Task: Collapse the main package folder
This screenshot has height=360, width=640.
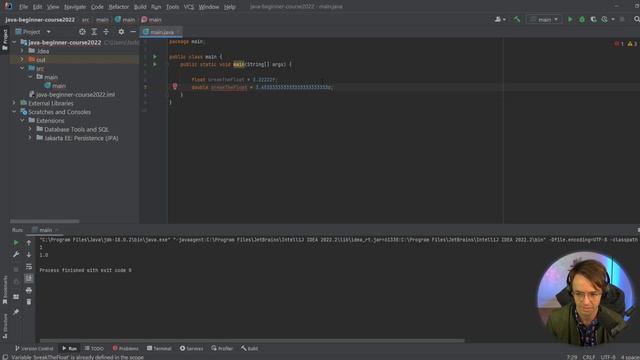Action: pyautogui.click(x=31, y=77)
